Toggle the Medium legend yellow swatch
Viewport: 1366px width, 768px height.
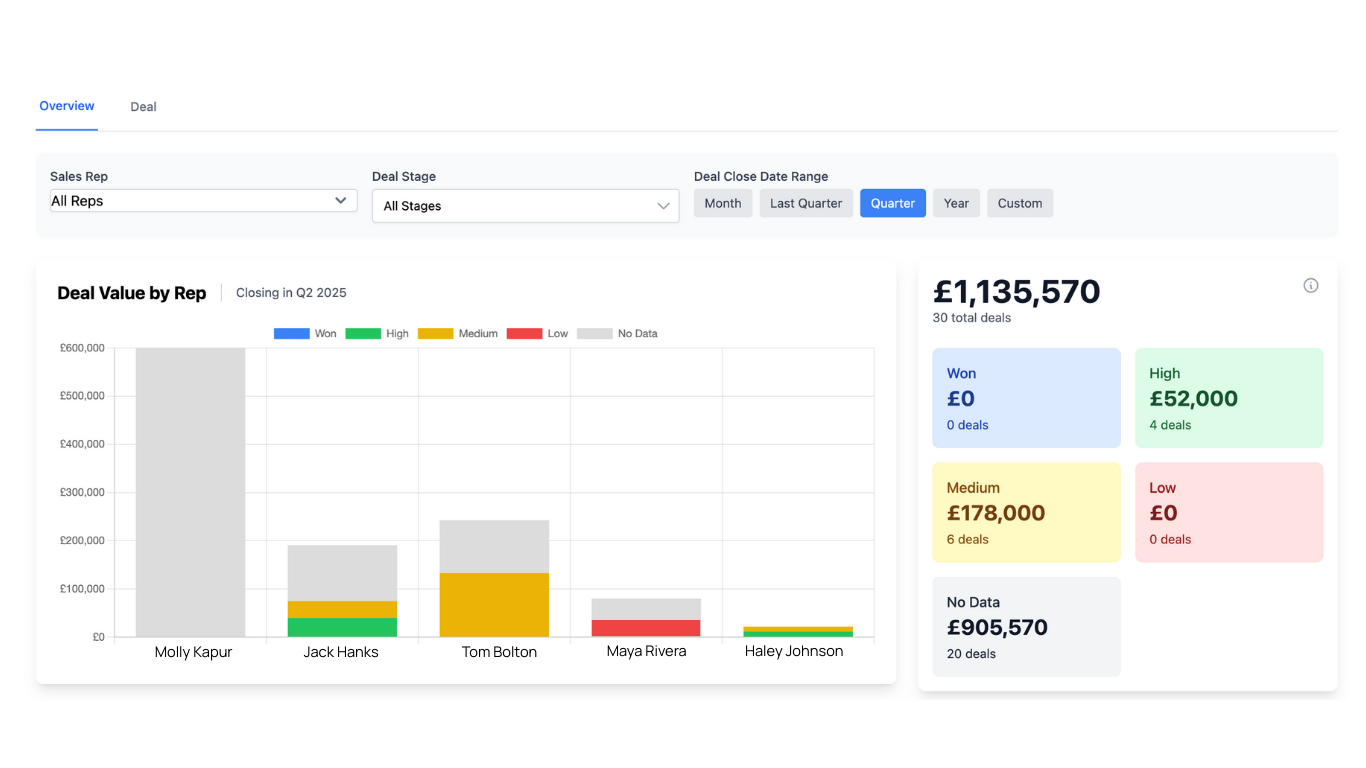pos(435,334)
